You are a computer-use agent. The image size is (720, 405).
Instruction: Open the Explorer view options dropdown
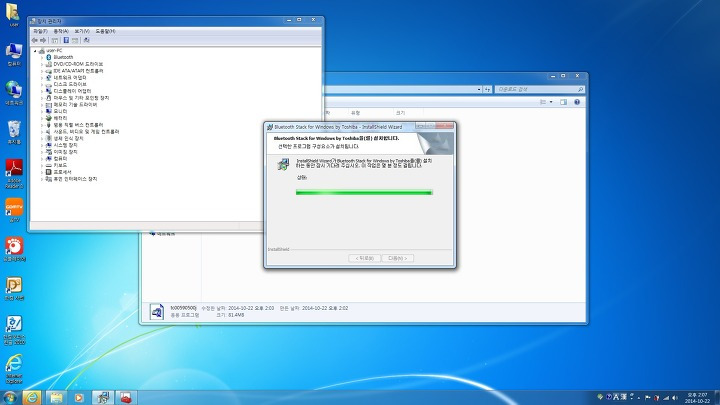tap(551, 102)
